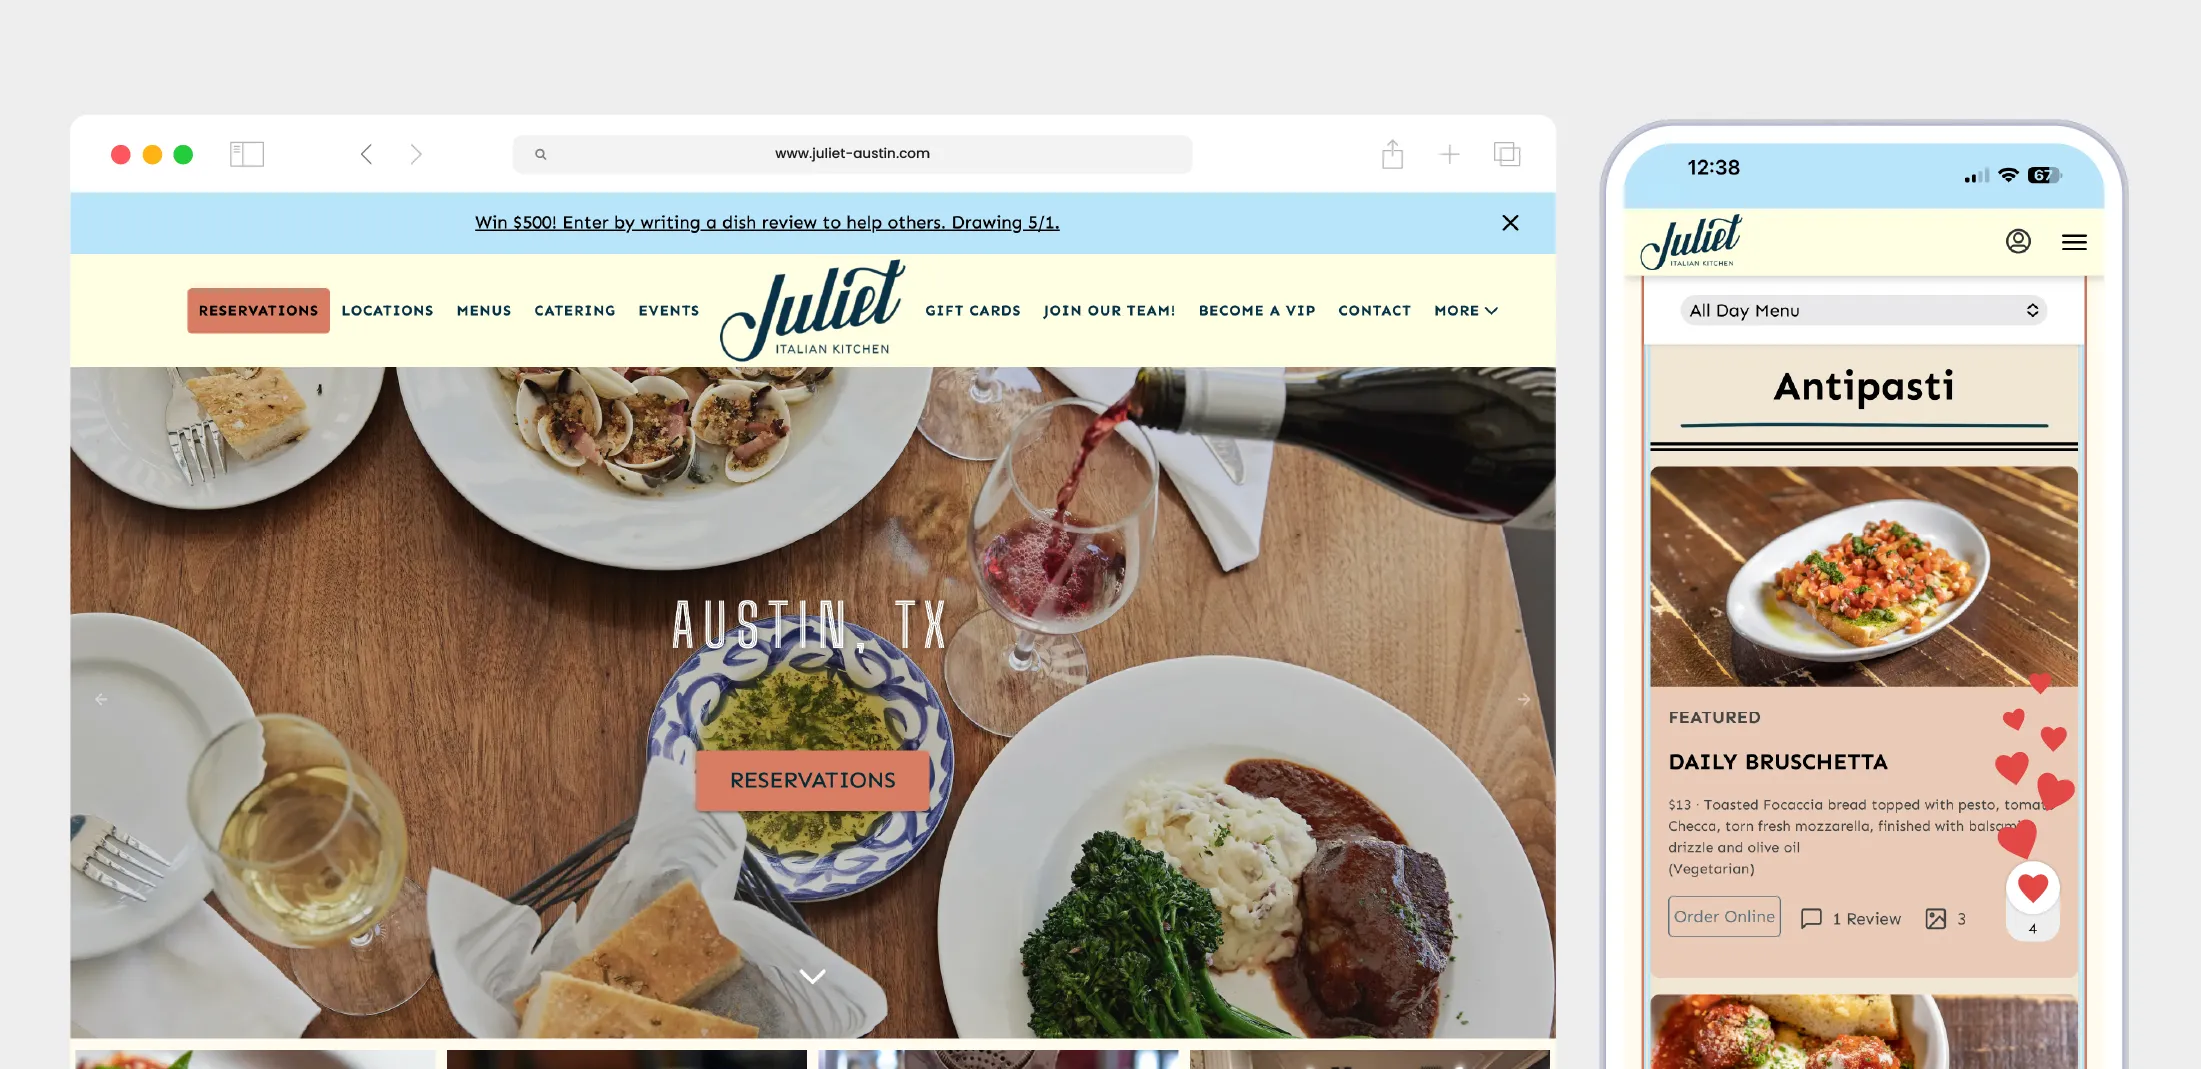Image resolution: width=2201 pixels, height=1069 pixels.
Task: Open the account profile icon on mobile
Action: click(x=2018, y=241)
